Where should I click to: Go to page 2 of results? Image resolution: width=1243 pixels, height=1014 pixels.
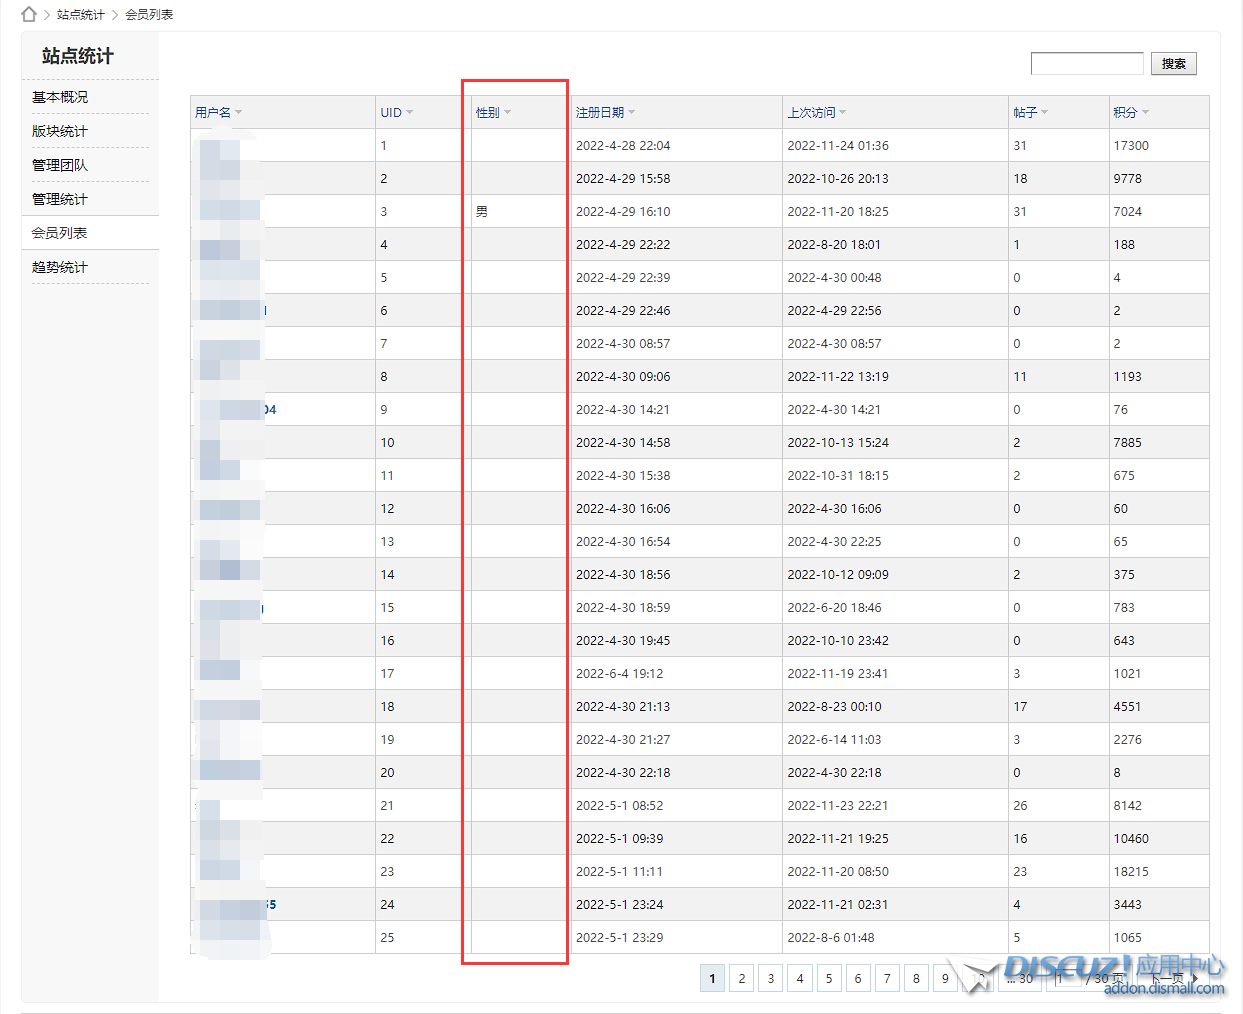point(741,978)
